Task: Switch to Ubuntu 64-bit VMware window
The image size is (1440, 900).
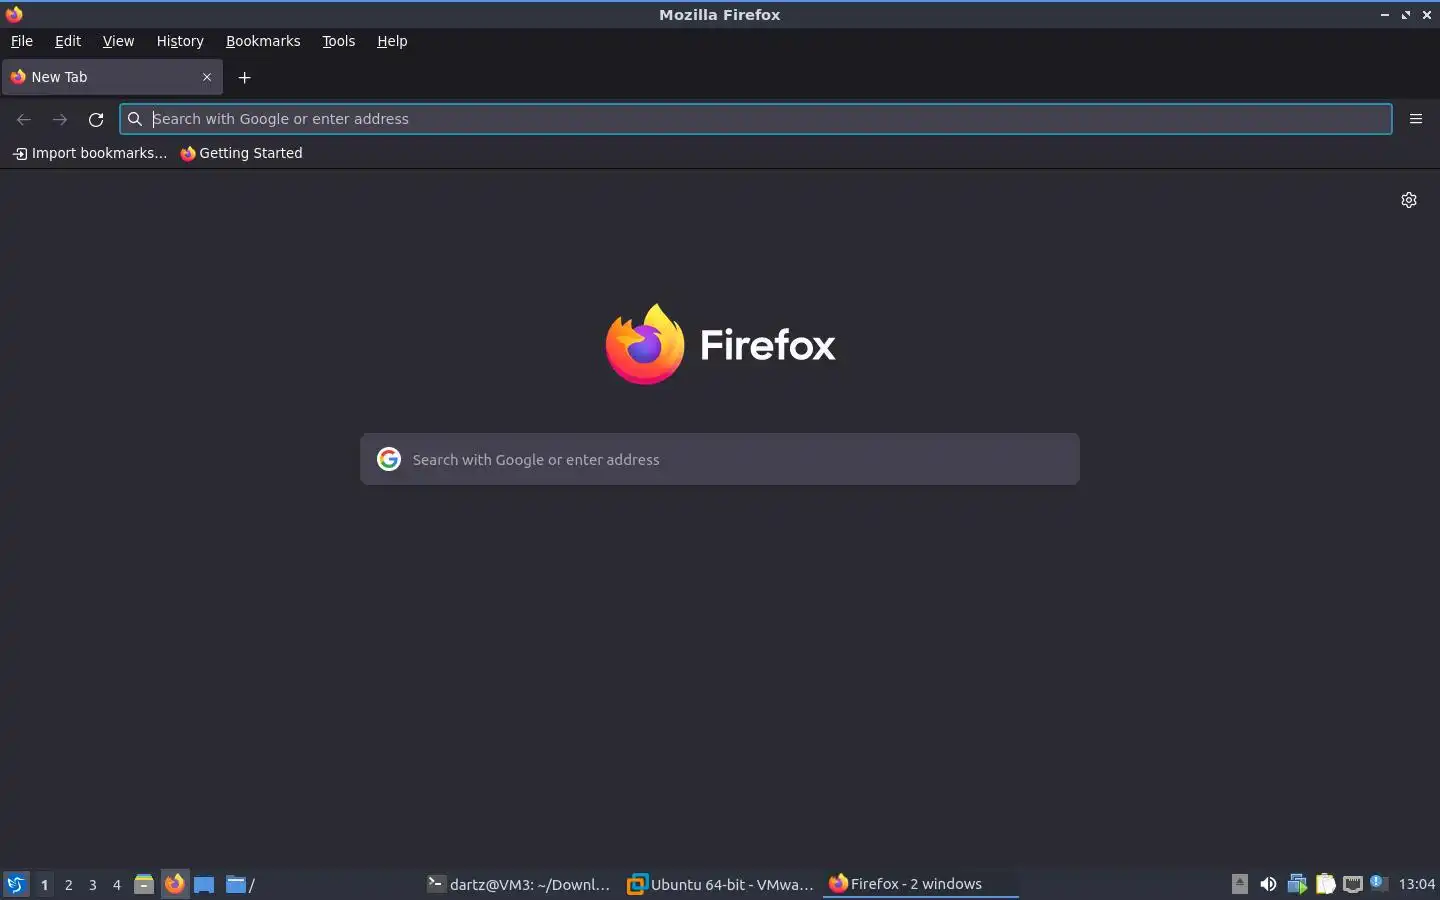Action: [x=720, y=884]
